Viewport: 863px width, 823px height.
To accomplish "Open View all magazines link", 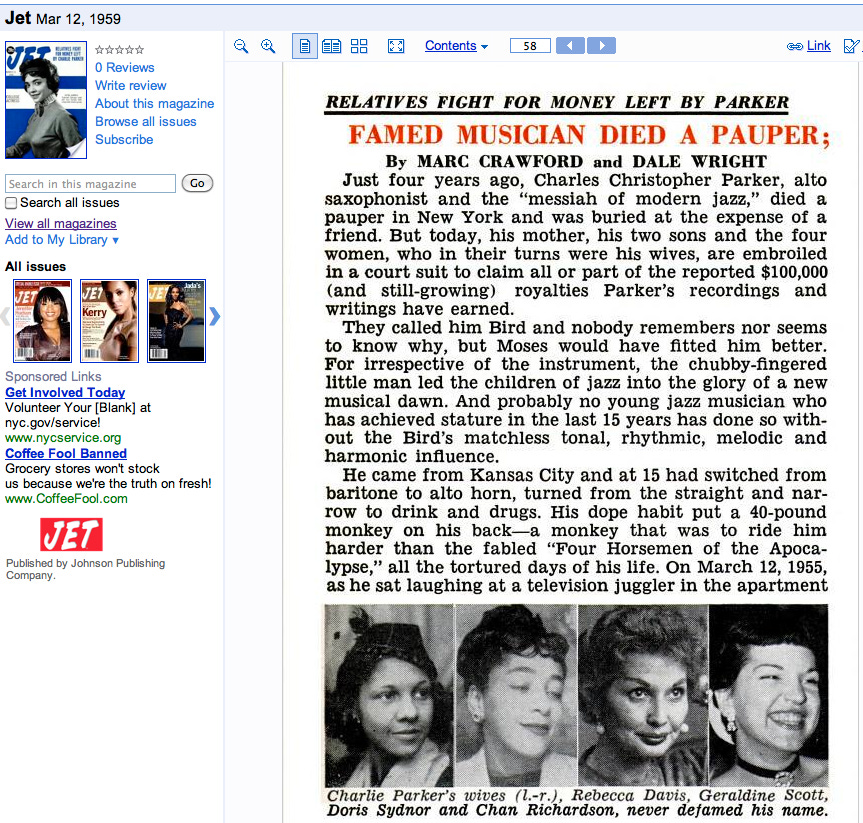I will [61, 224].
